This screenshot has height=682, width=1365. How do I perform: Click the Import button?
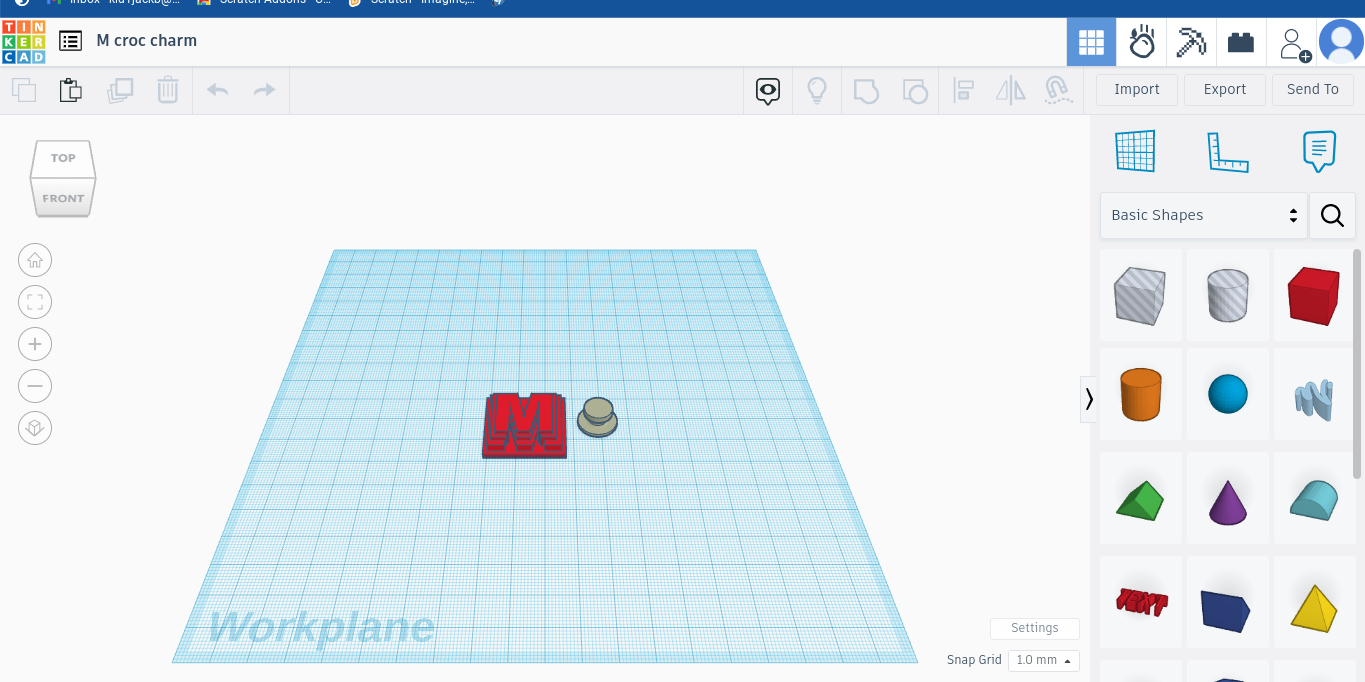(x=1137, y=89)
